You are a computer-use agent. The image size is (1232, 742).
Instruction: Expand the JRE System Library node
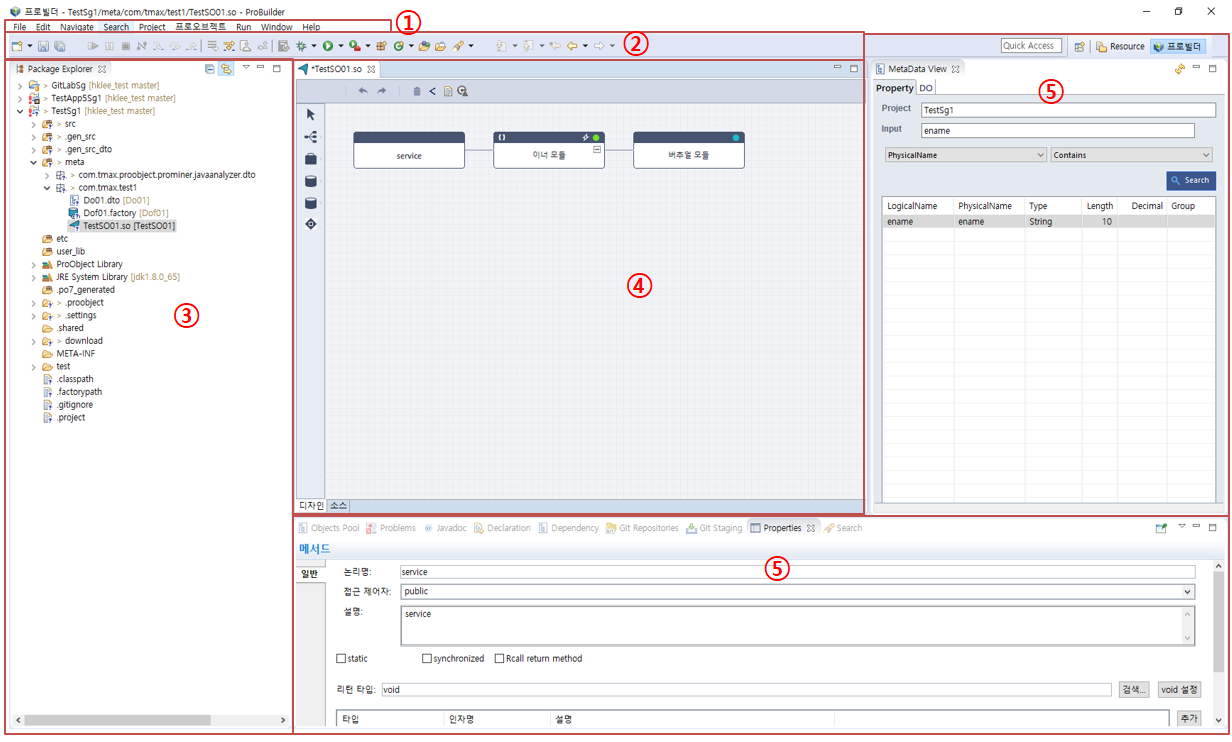pyautogui.click(x=34, y=277)
